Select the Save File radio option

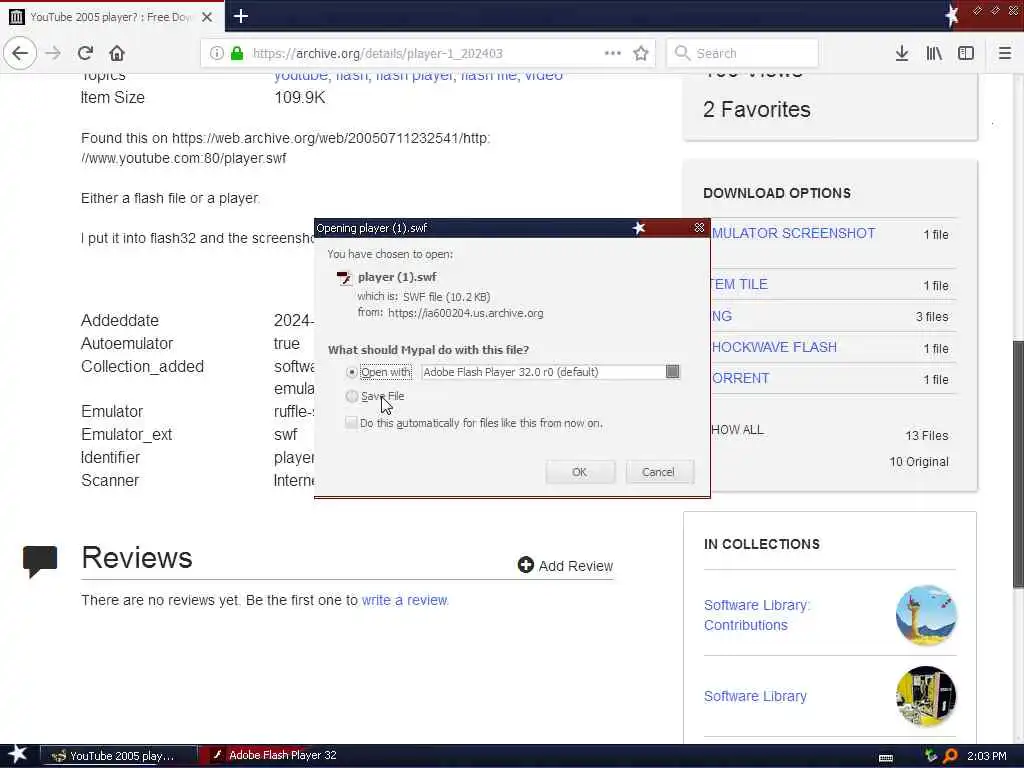click(352, 396)
